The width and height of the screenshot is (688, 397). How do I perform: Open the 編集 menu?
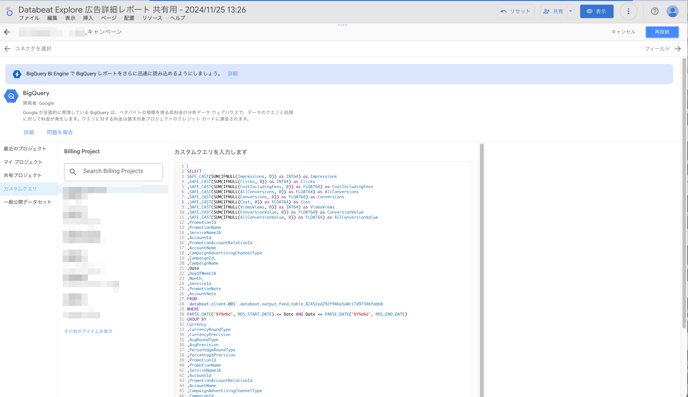coord(52,18)
